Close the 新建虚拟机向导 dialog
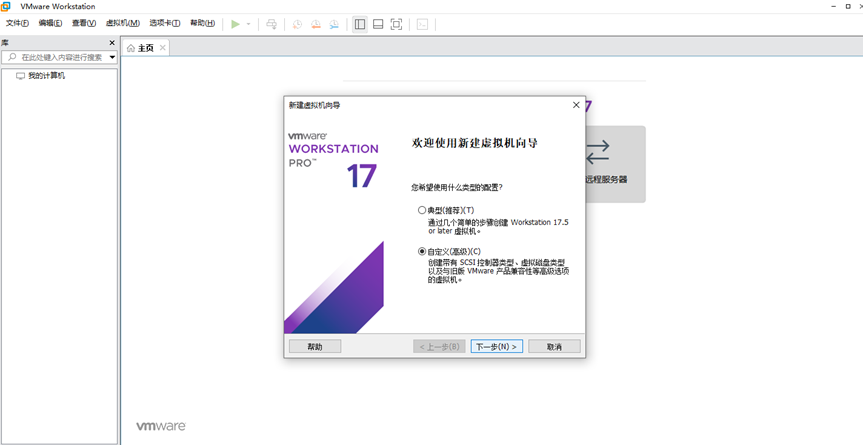 pyautogui.click(x=576, y=105)
